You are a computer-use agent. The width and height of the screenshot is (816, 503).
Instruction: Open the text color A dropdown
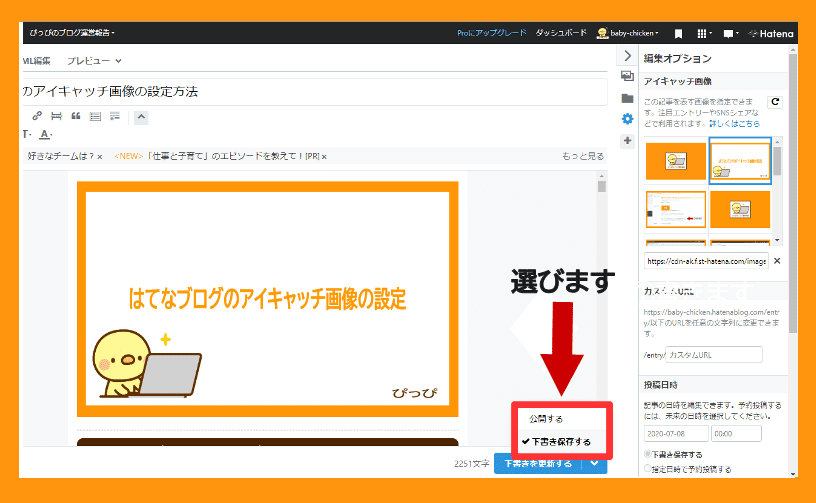click(x=46, y=134)
